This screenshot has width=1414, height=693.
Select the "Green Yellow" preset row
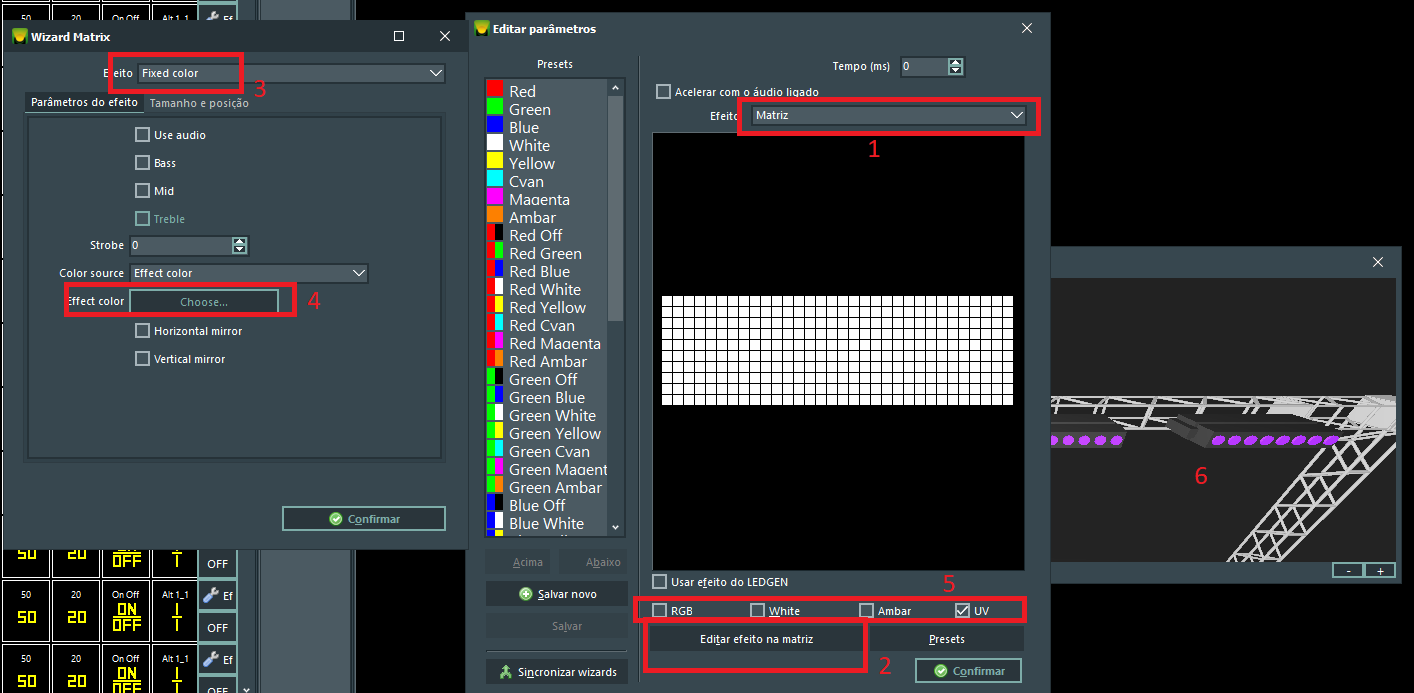pos(546,433)
